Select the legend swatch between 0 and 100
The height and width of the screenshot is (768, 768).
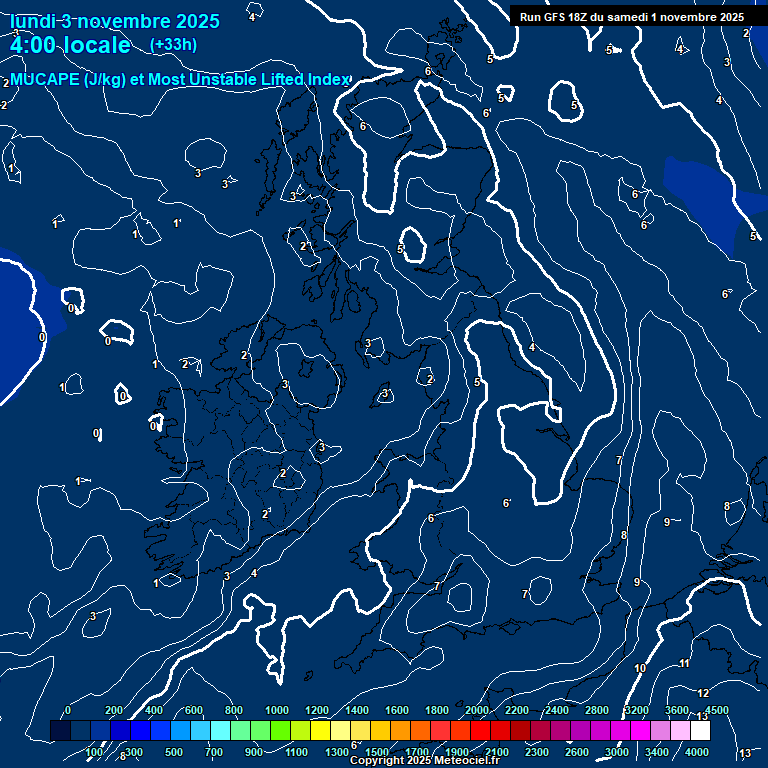pos(80,730)
